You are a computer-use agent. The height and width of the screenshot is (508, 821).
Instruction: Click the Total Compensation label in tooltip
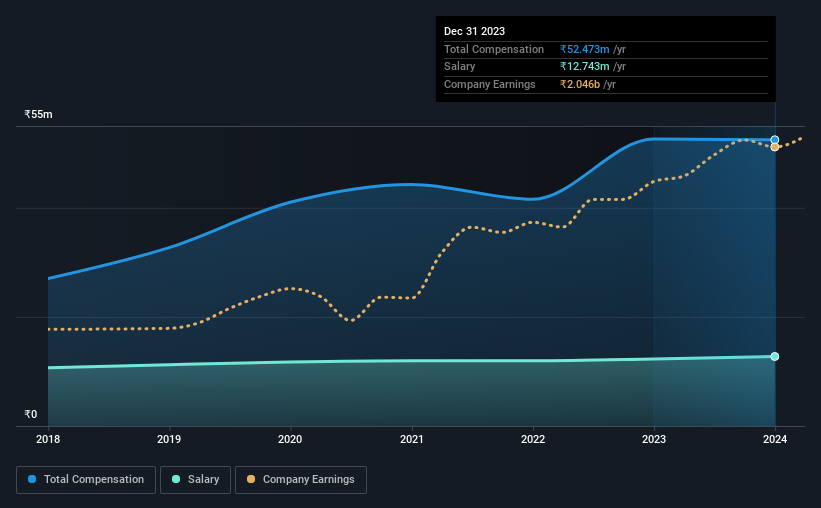click(494, 49)
